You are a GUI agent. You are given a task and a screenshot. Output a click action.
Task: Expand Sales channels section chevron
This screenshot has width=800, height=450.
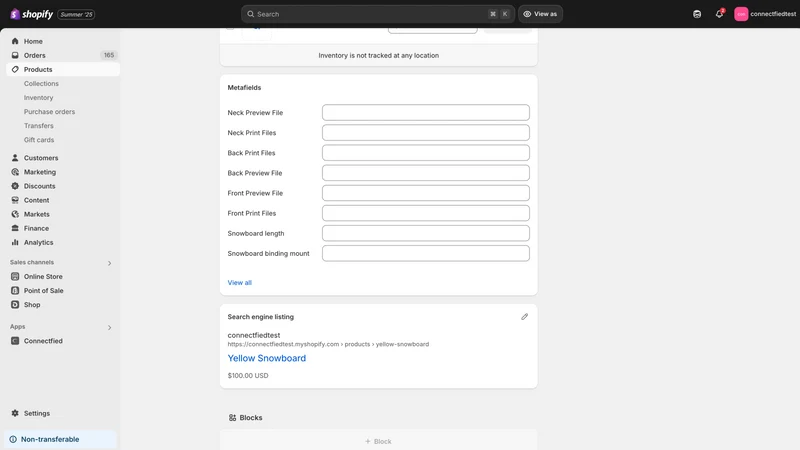(109, 263)
